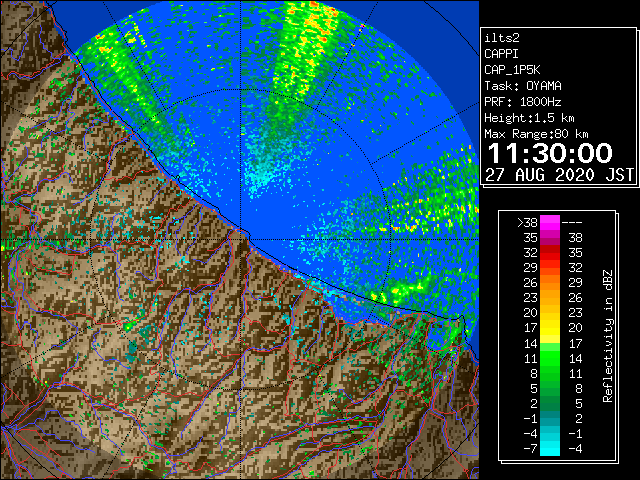Screen dimensions: 640x480
Task: Click the 'CAPPI' product label
Action: coord(501,54)
